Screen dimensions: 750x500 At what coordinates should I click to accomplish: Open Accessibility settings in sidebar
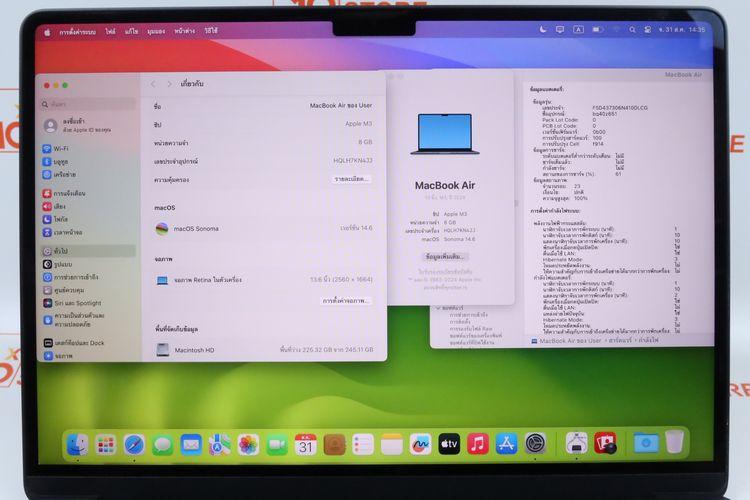[71, 277]
